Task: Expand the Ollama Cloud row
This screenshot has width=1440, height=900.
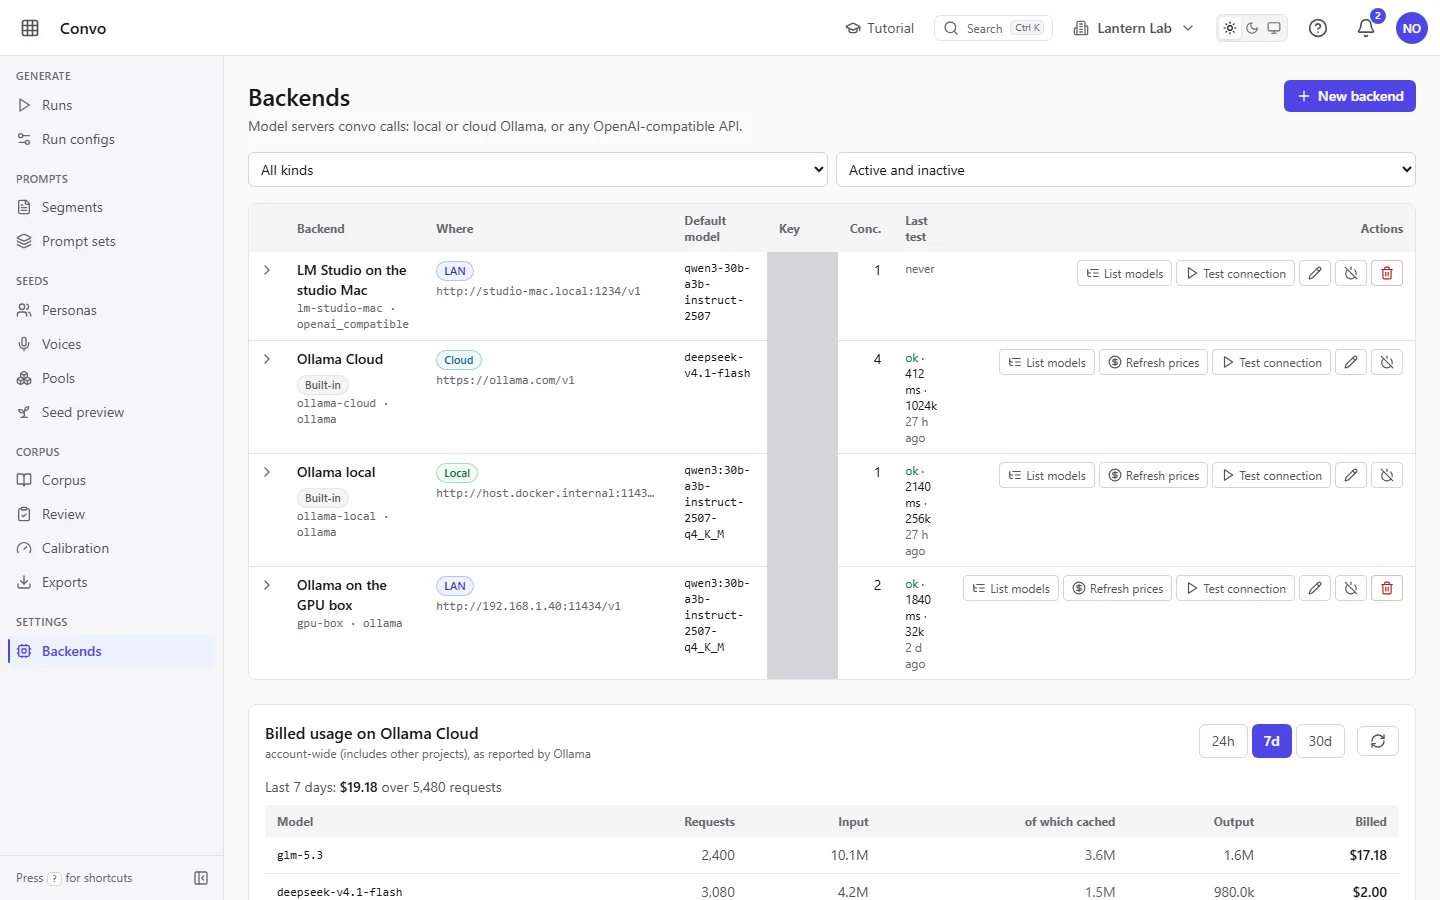Action: [267, 359]
